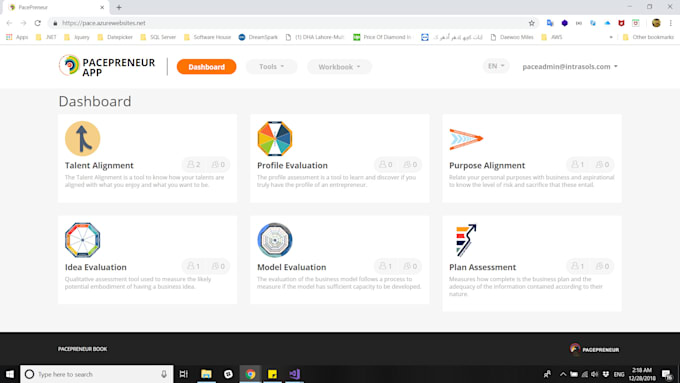Click Talent Alignment group count icon
The width and height of the screenshot is (680, 383).
click(215, 164)
